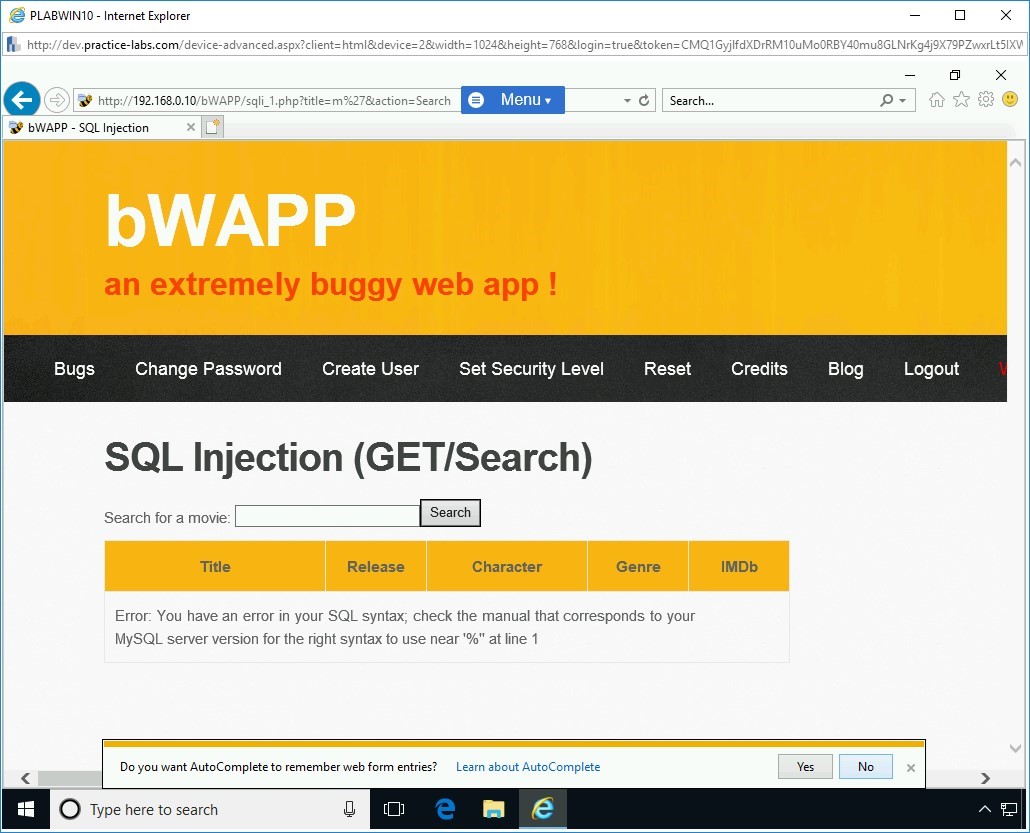Open Task View on the taskbar
The image size is (1030, 833).
[x=394, y=810]
